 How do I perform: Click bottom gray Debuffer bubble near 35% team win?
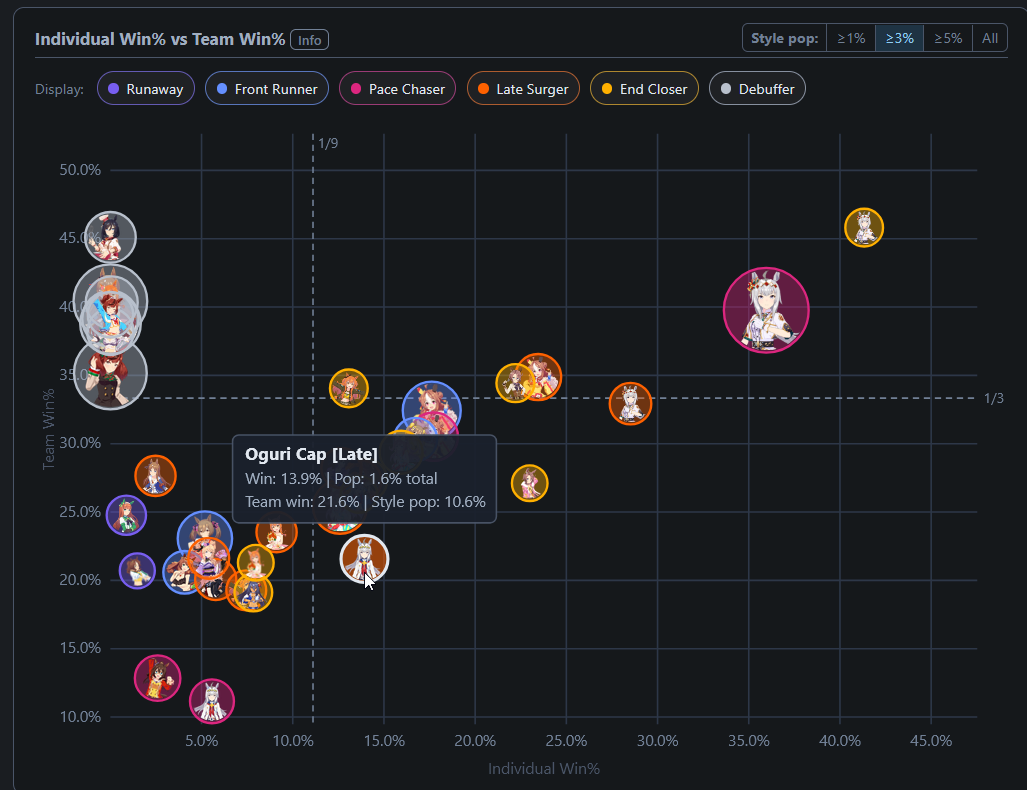point(110,373)
